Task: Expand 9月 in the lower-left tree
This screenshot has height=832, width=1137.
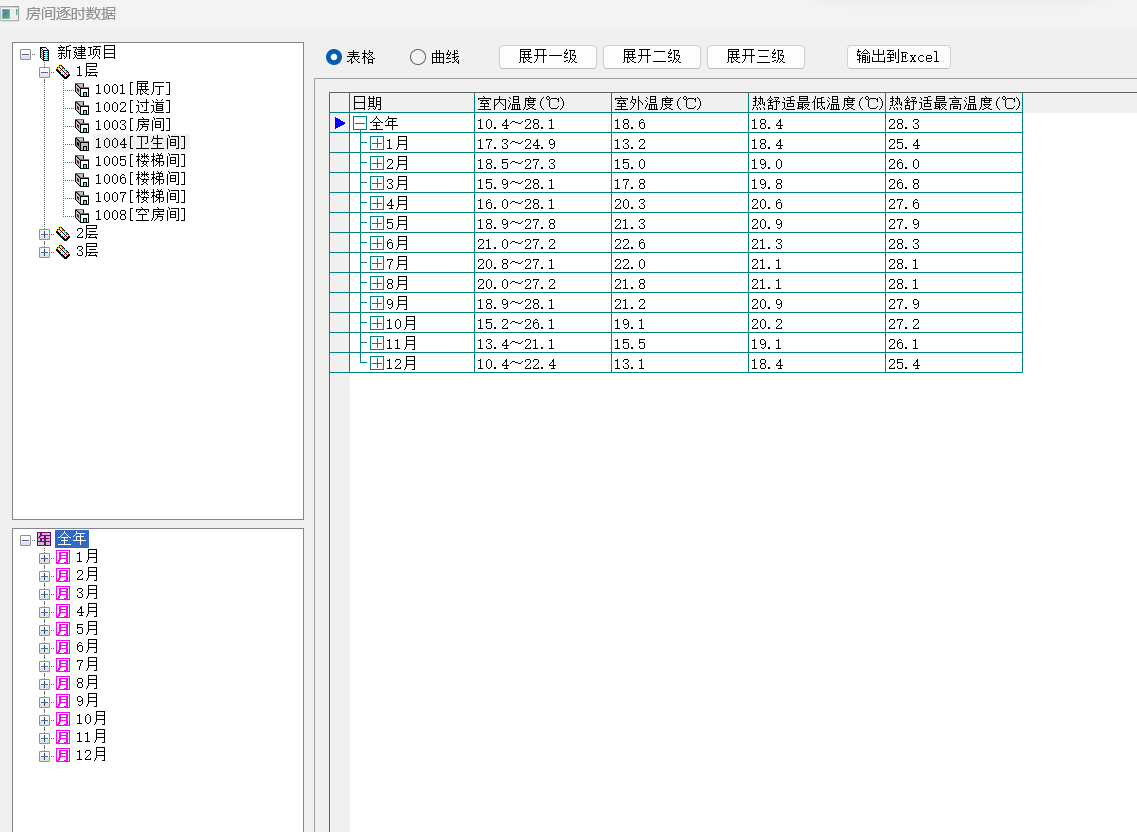Action: point(44,701)
